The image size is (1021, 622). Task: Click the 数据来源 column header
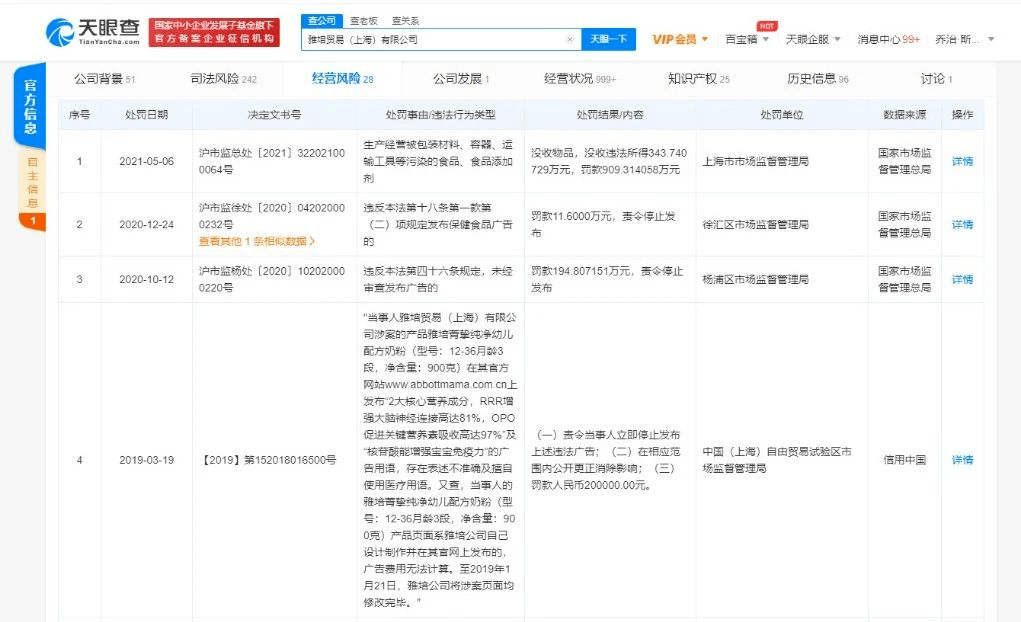point(904,115)
